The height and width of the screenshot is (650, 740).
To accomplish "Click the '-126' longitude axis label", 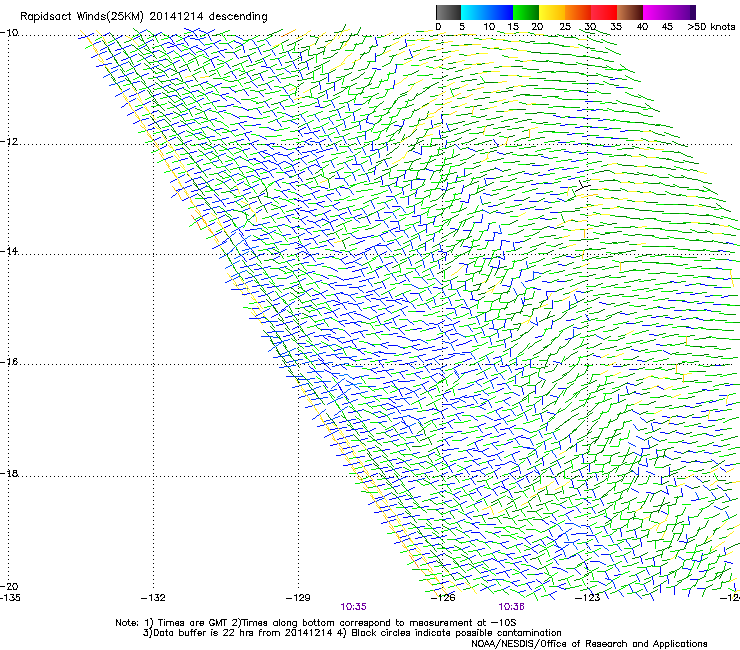I will (443, 598).
